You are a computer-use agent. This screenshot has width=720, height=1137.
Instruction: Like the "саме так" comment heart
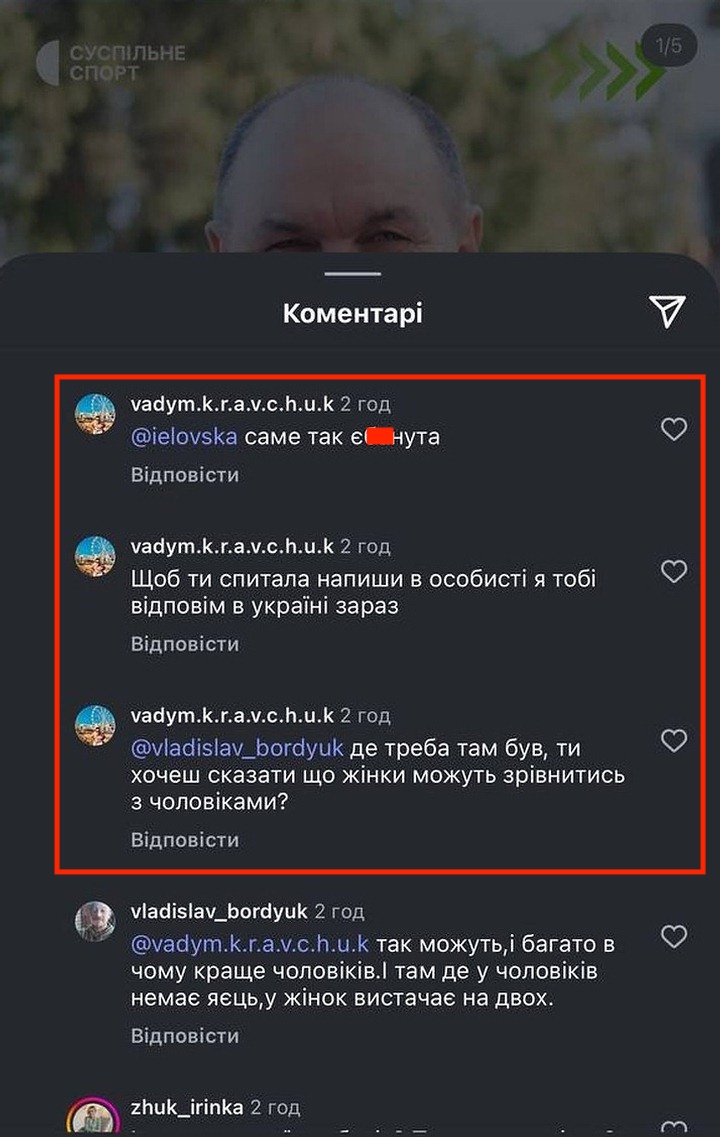674,429
